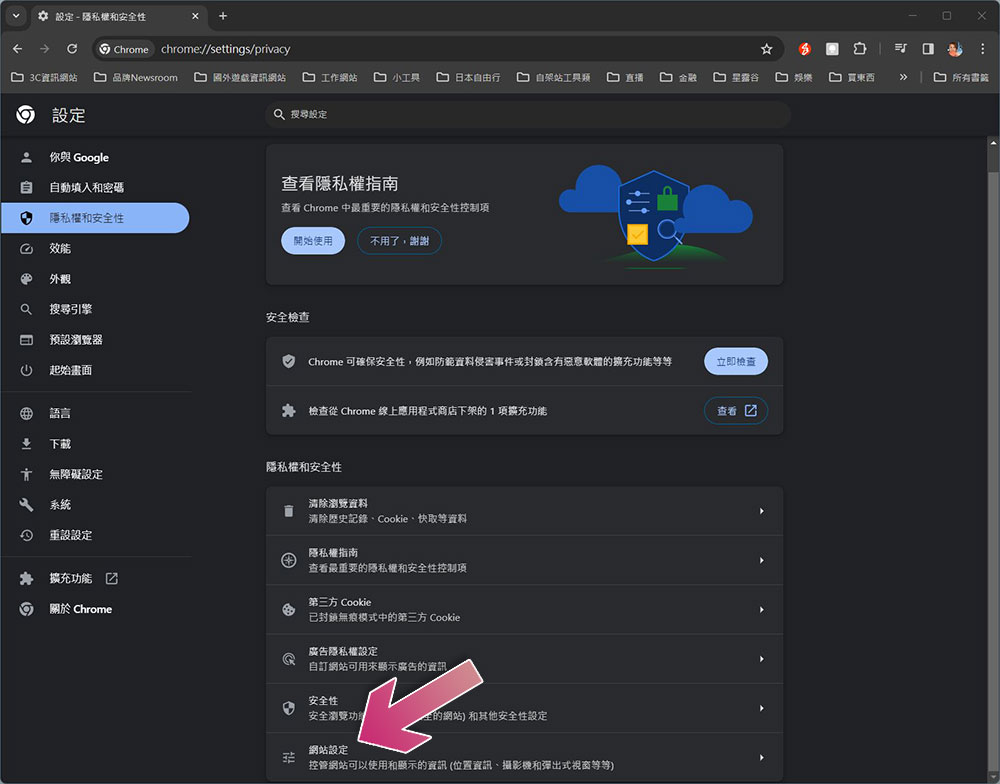Bookmark this page with the star icon
This screenshot has height=784, width=1000.
767,49
